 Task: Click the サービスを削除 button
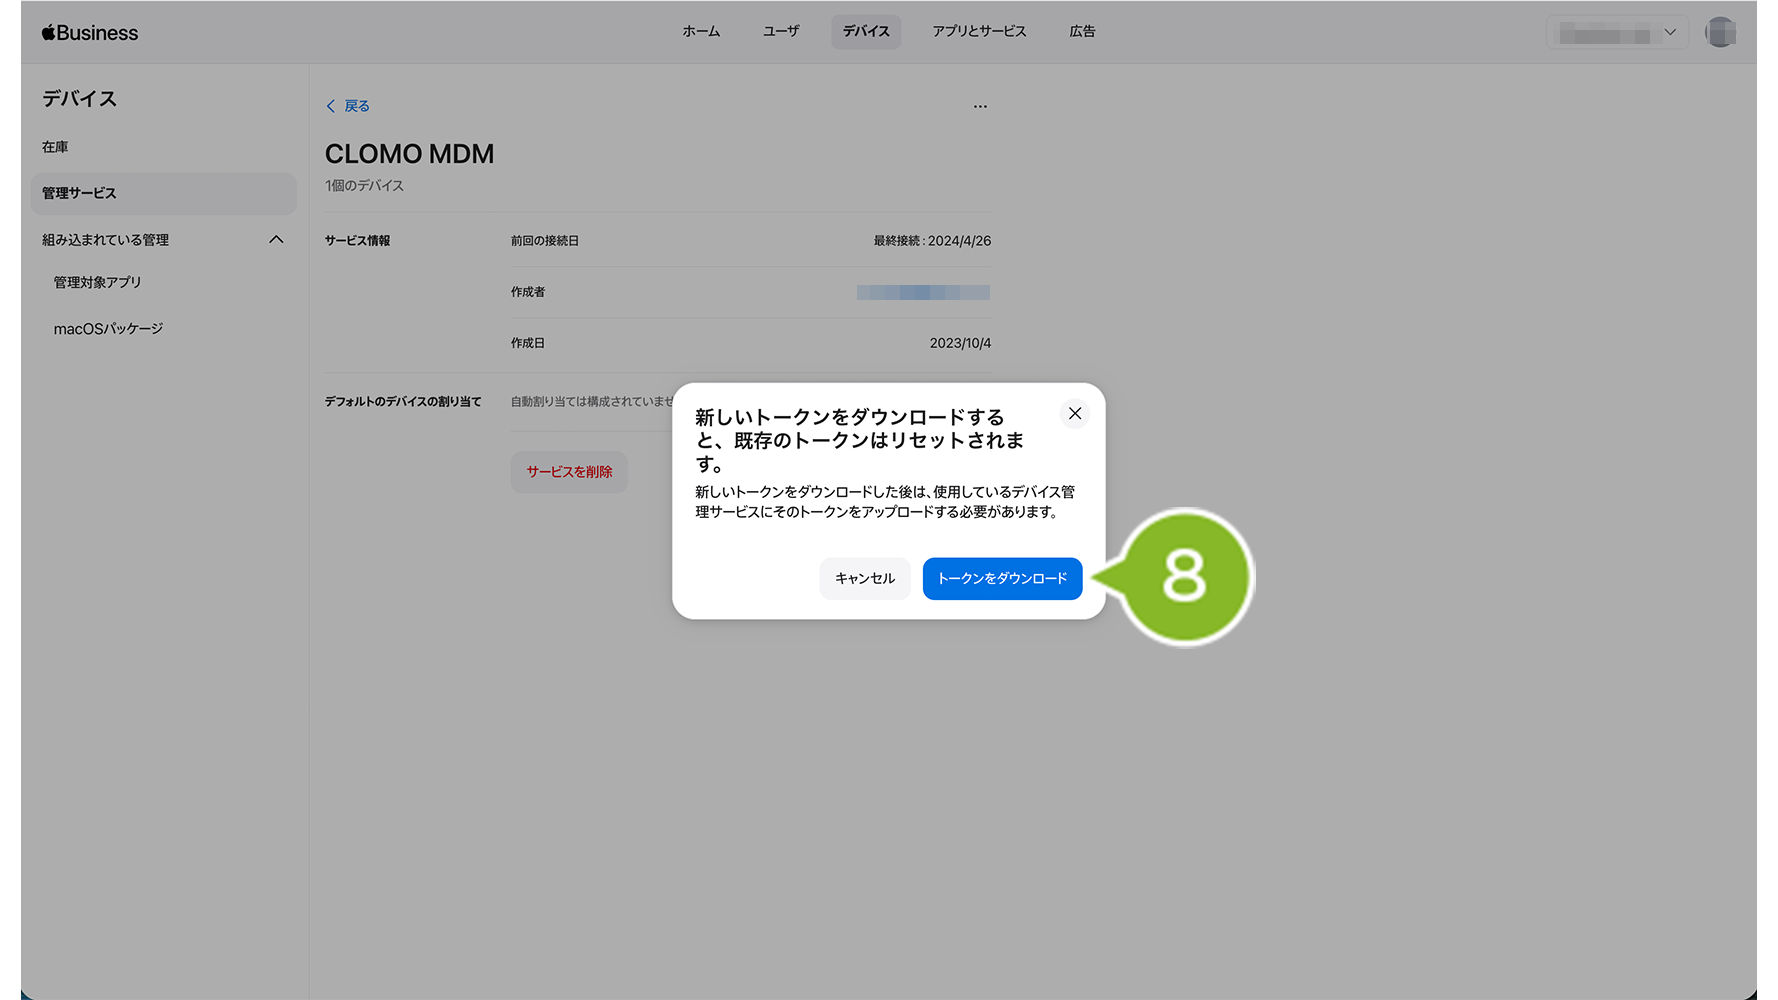coord(569,472)
